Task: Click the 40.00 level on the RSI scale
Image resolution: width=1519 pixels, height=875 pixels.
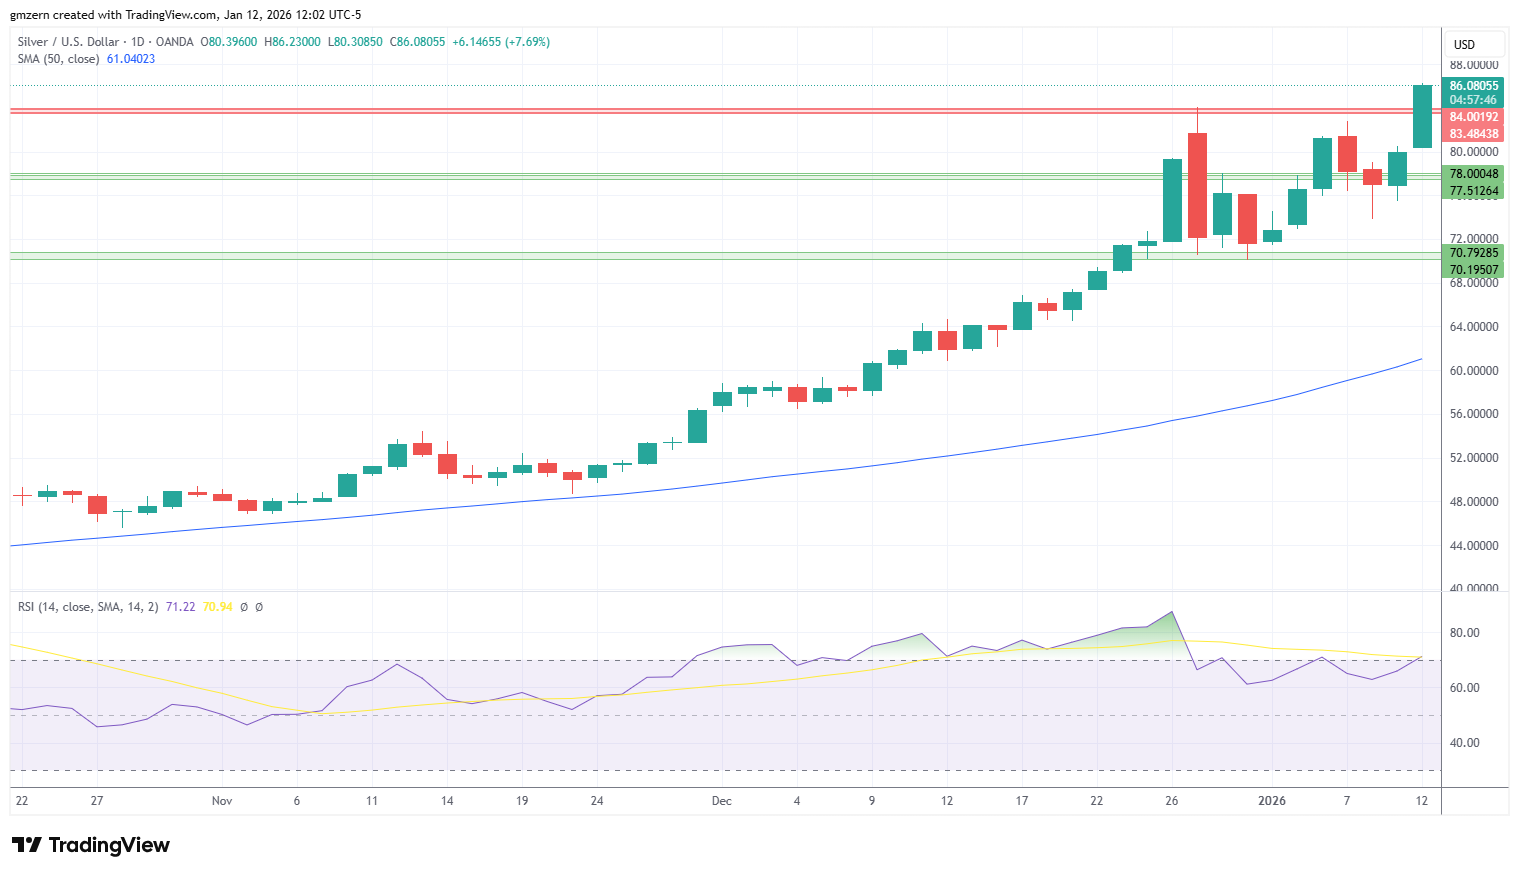Action: click(x=1464, y=743)
